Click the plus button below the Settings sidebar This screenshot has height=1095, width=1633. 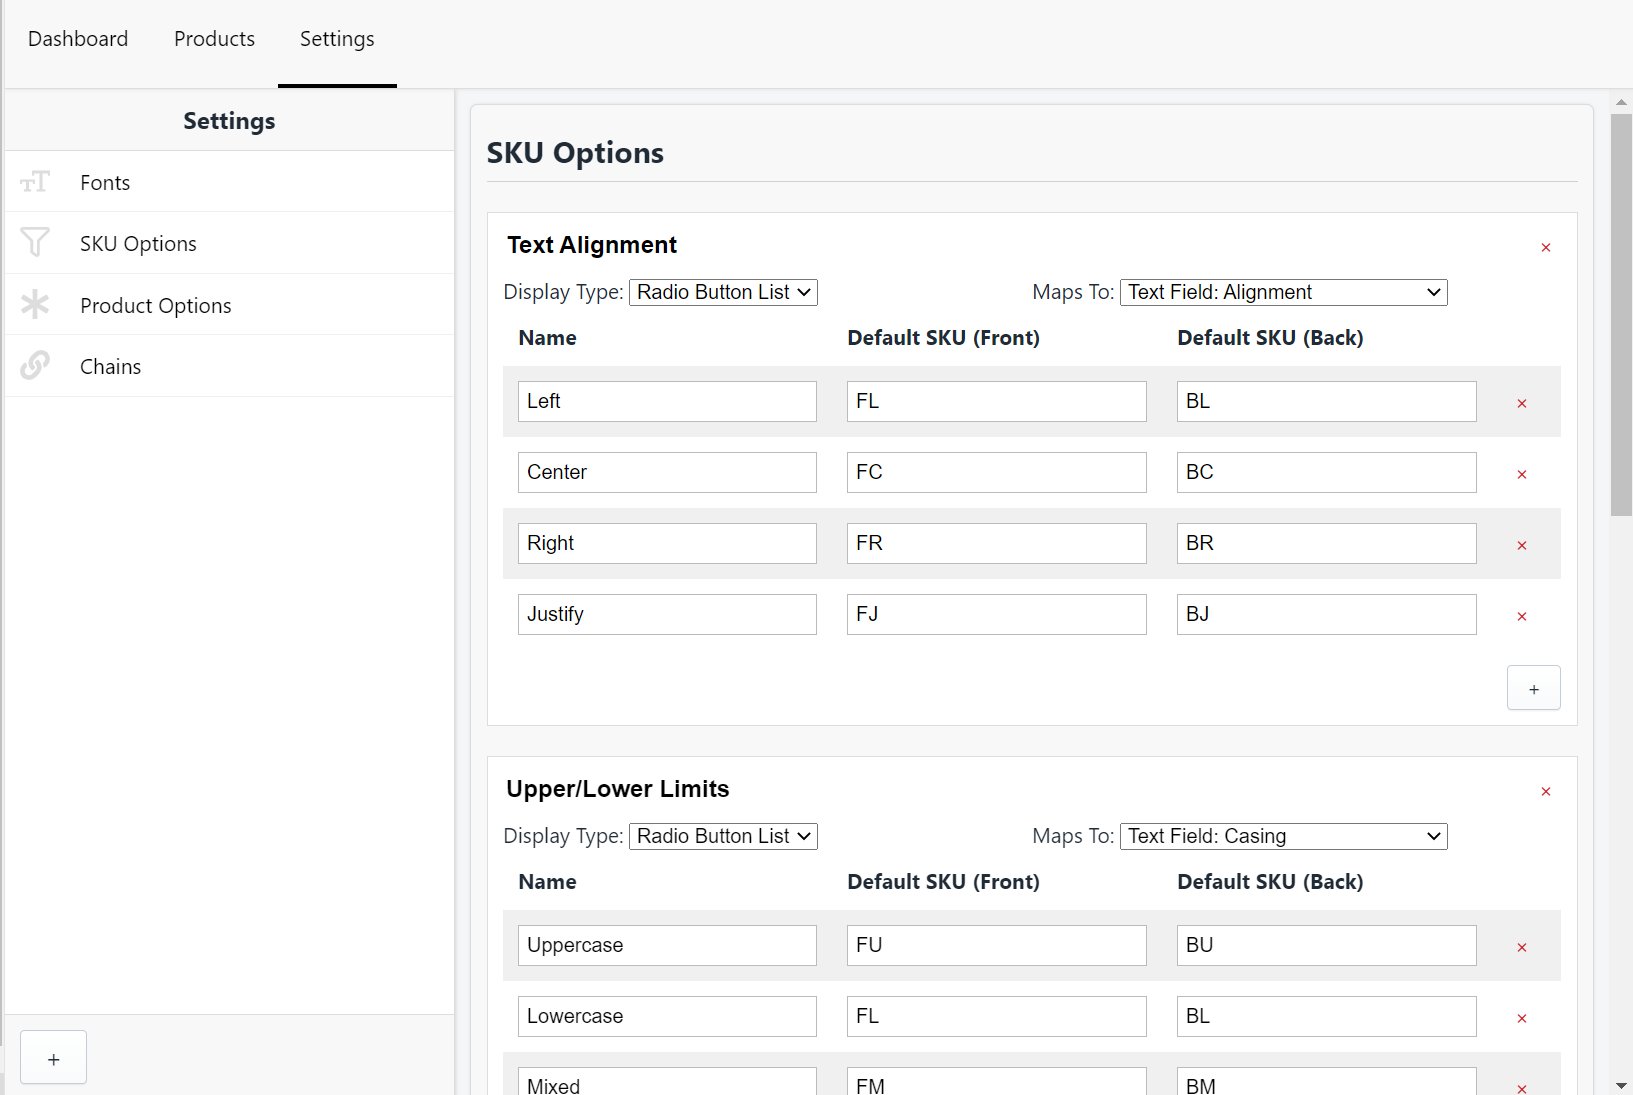pos(53,1058)
